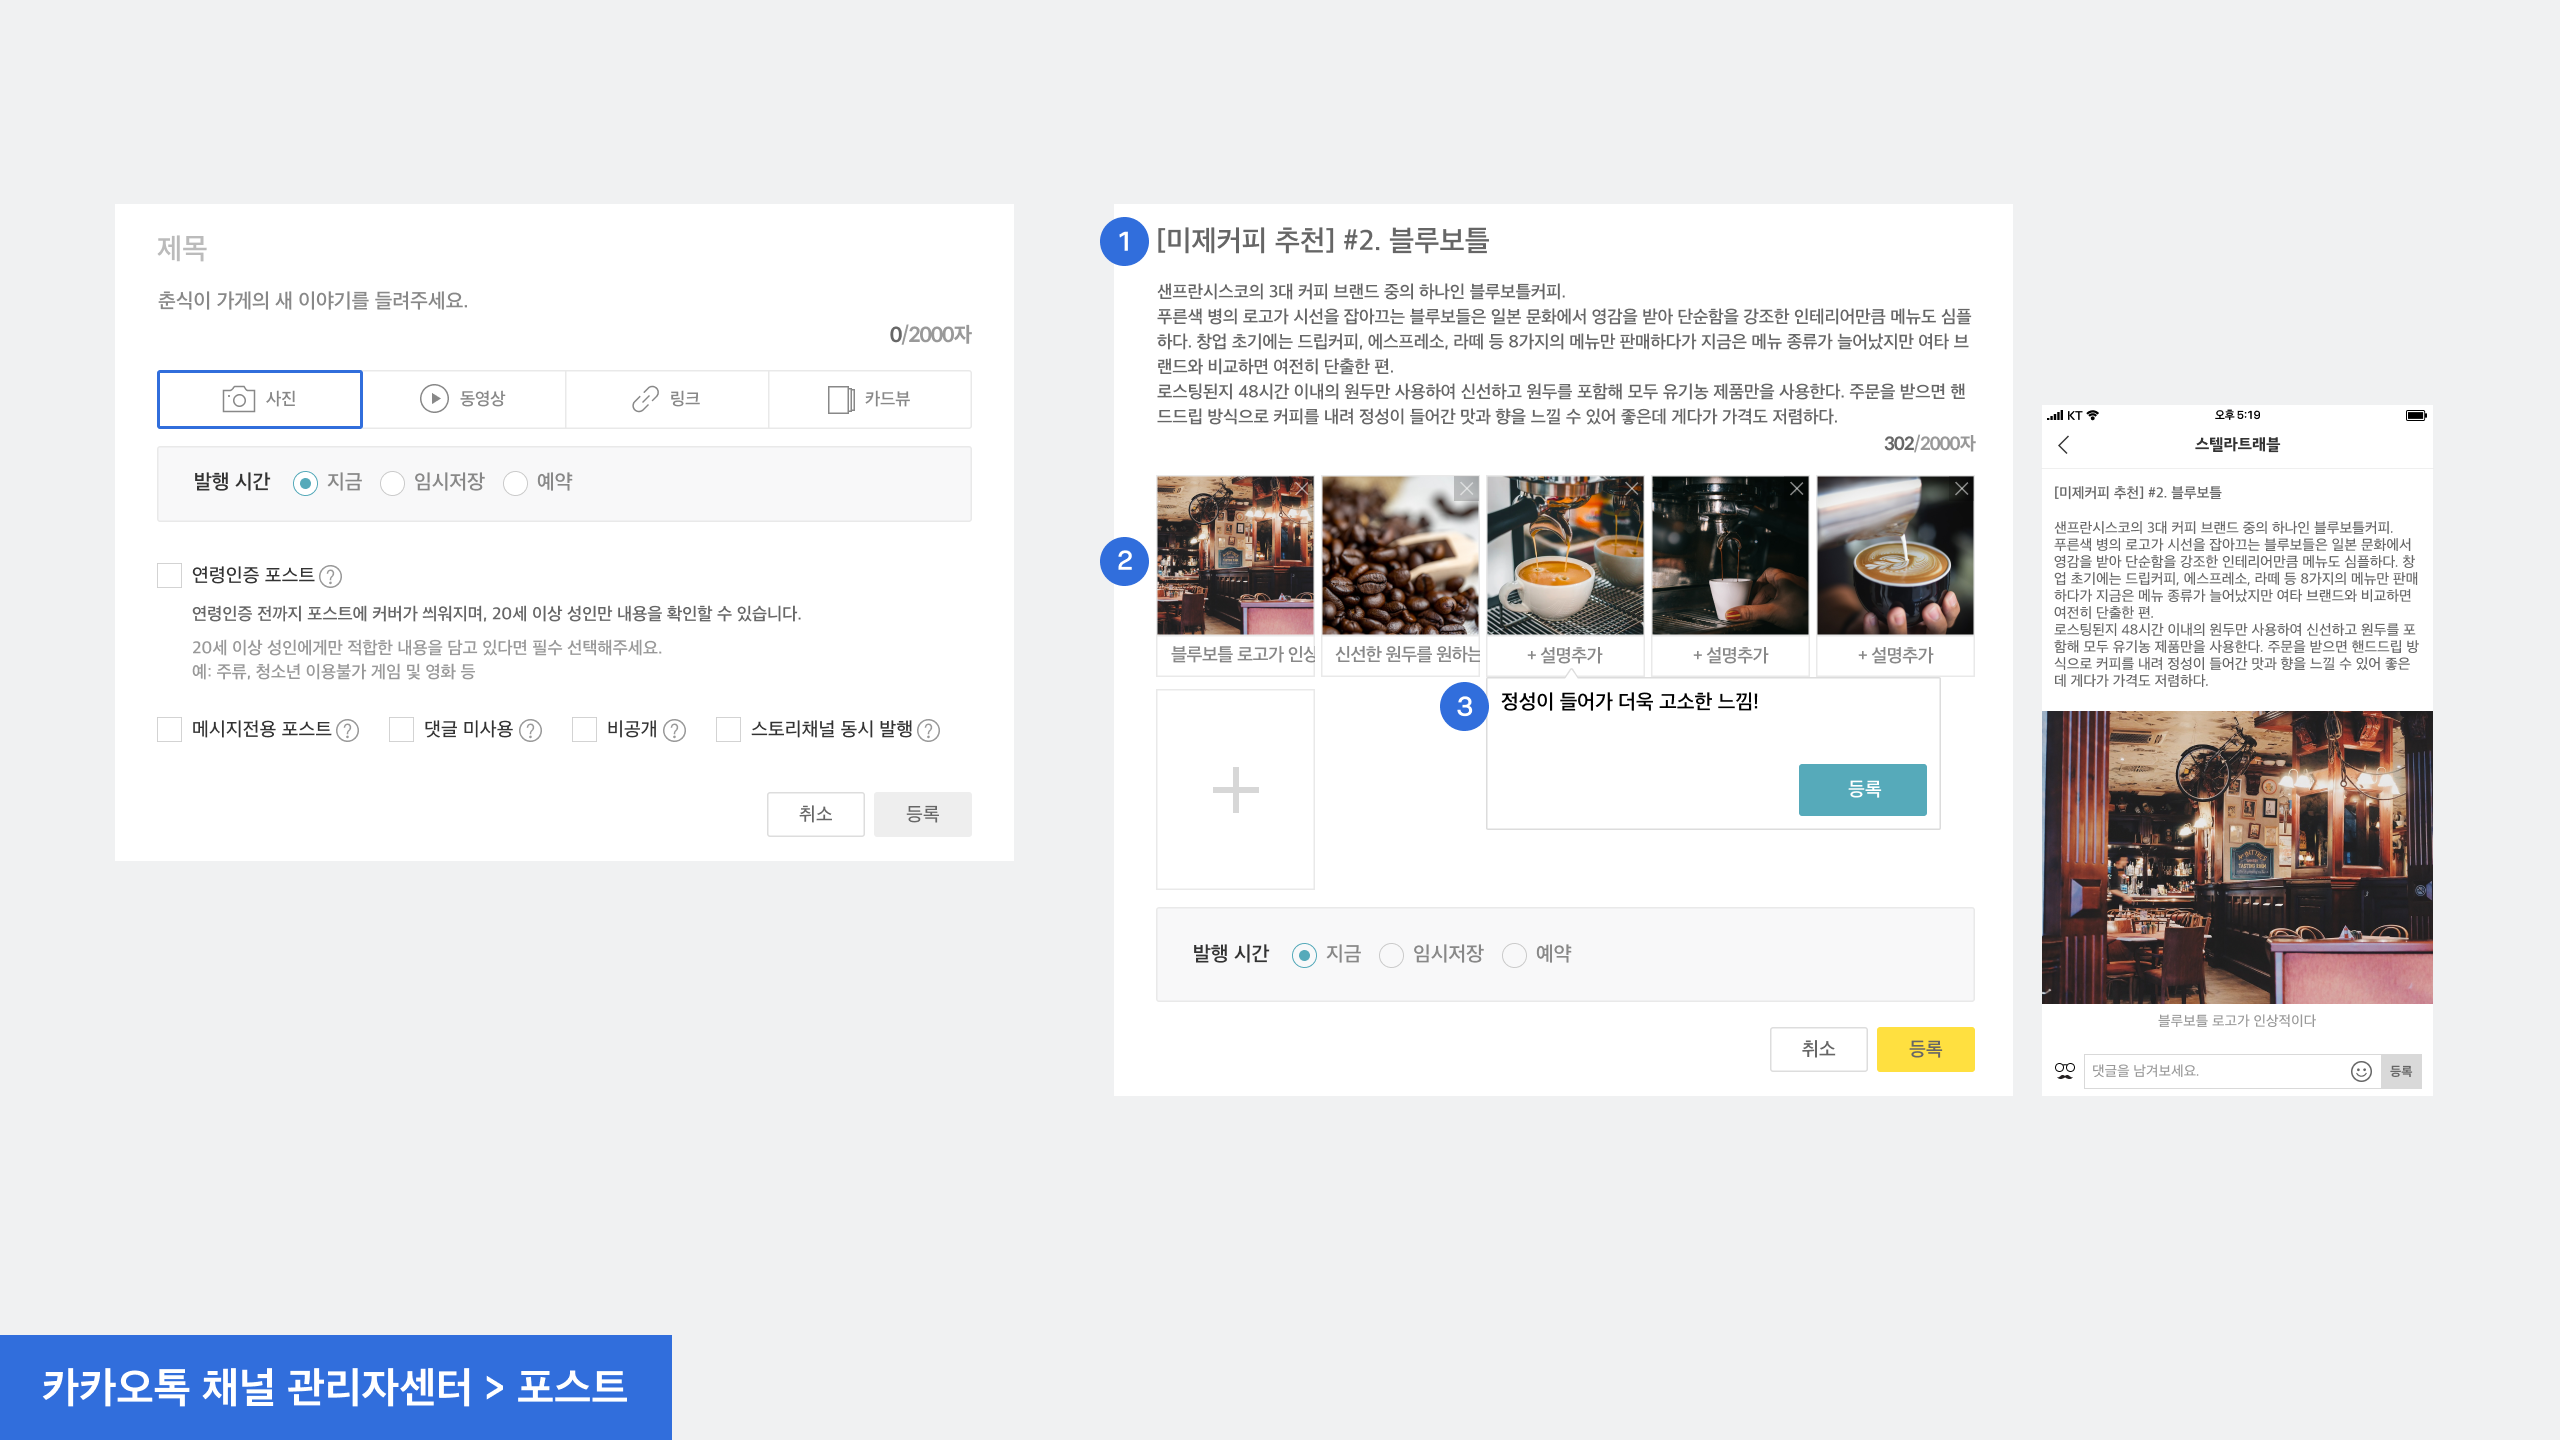Remove the coffee beans photo with X
The width and height of the screenshot is (2560, 1440).
click(x=1466, y=489)
